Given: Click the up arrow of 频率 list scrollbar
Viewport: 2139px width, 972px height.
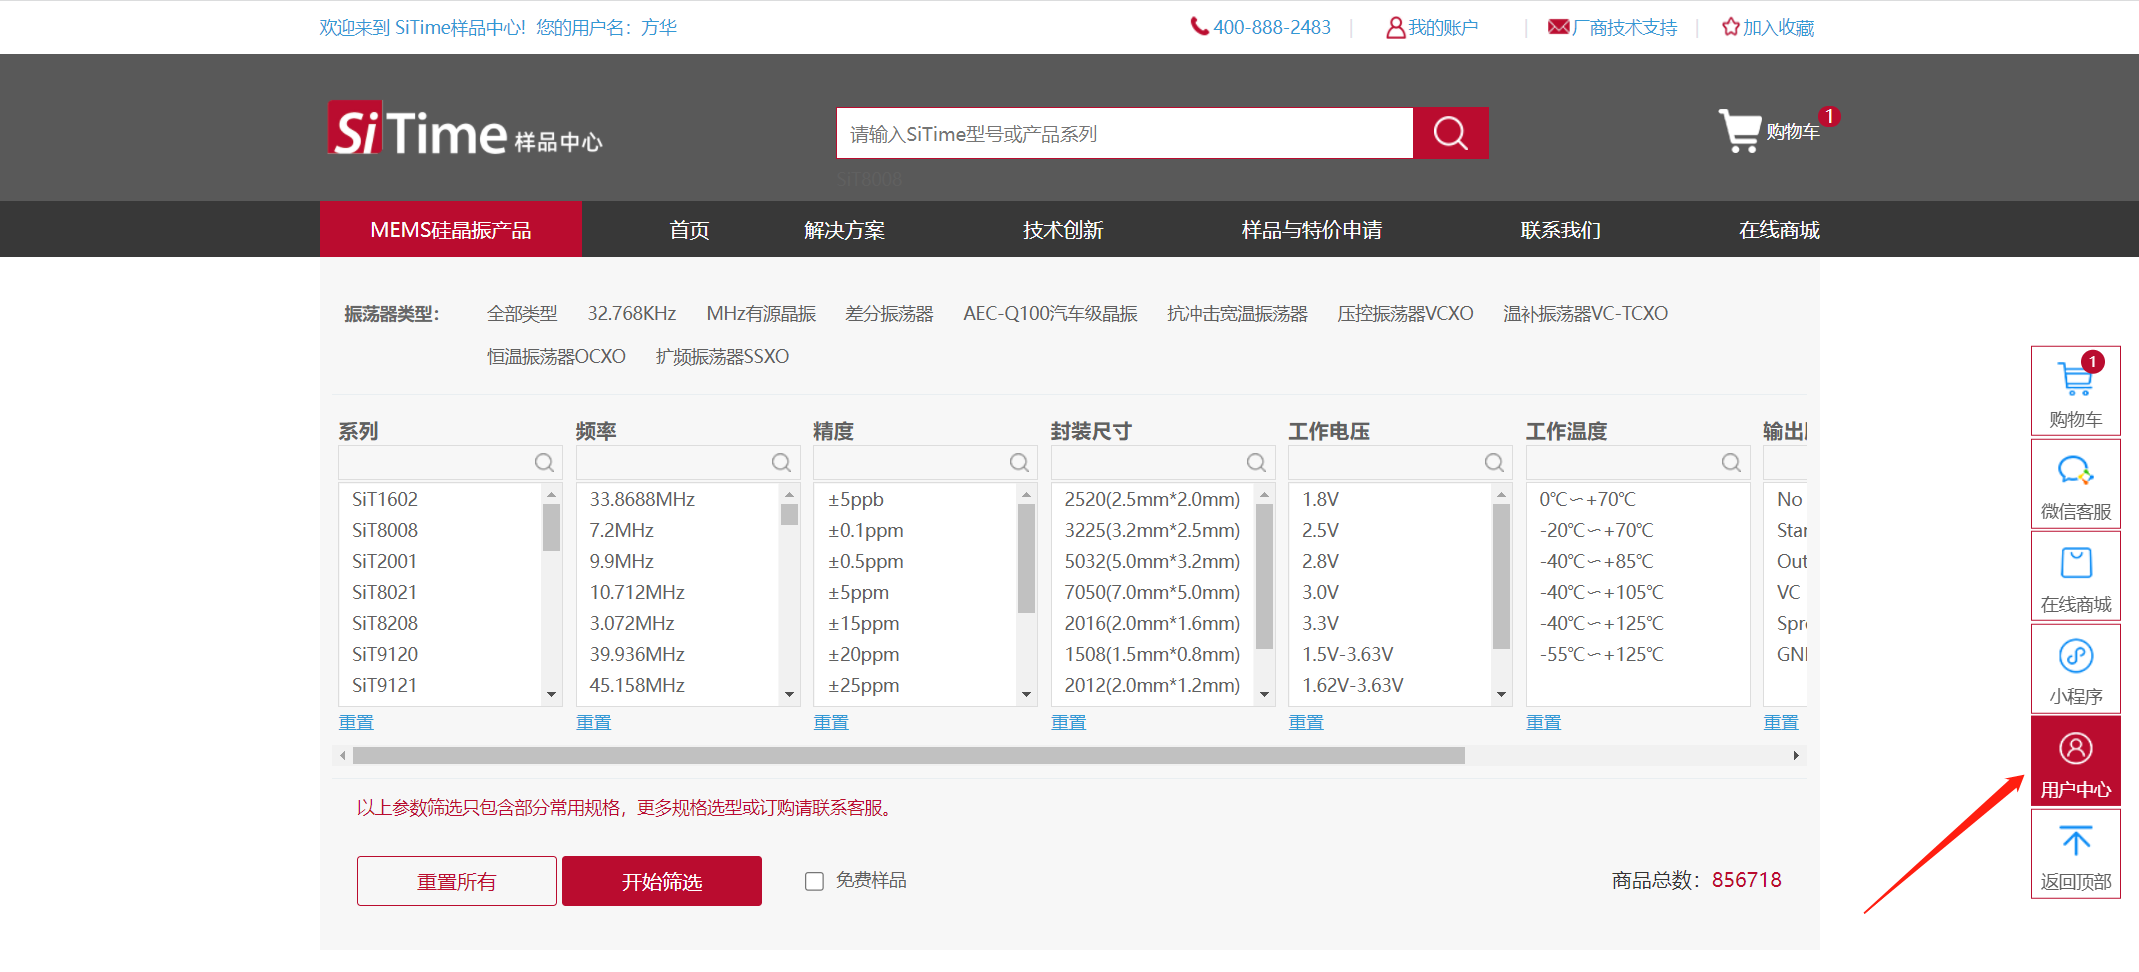Looking at the screenshot, I should (x=789, y=494).
